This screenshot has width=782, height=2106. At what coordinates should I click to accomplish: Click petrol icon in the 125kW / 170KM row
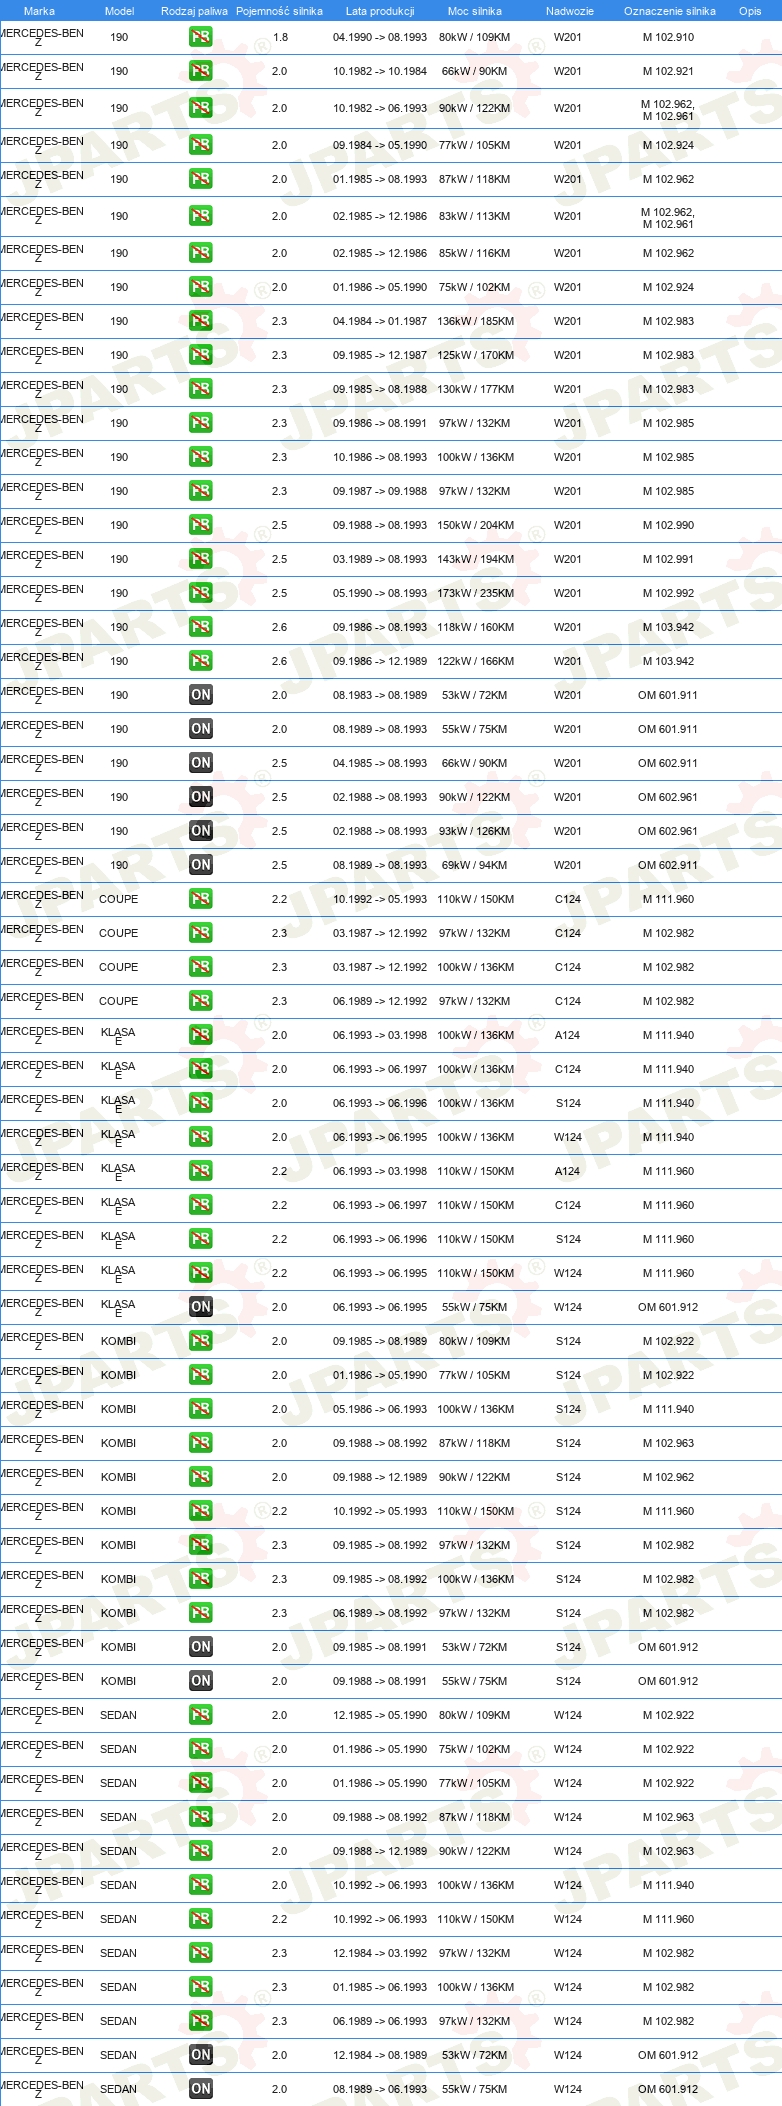pos(201,355)
